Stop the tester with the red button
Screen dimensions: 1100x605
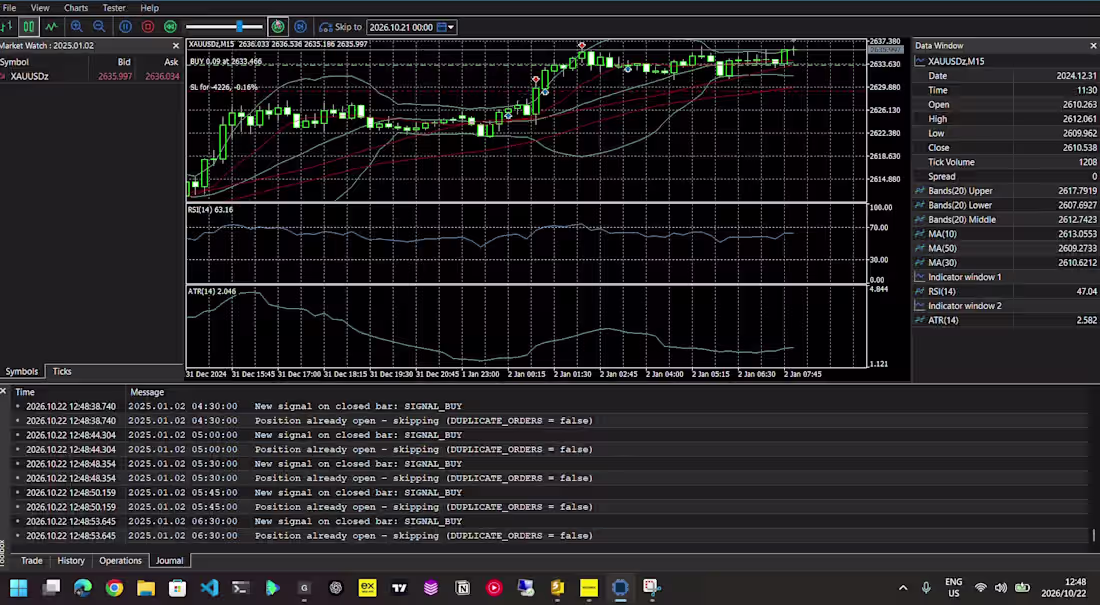tap(148, 27)
